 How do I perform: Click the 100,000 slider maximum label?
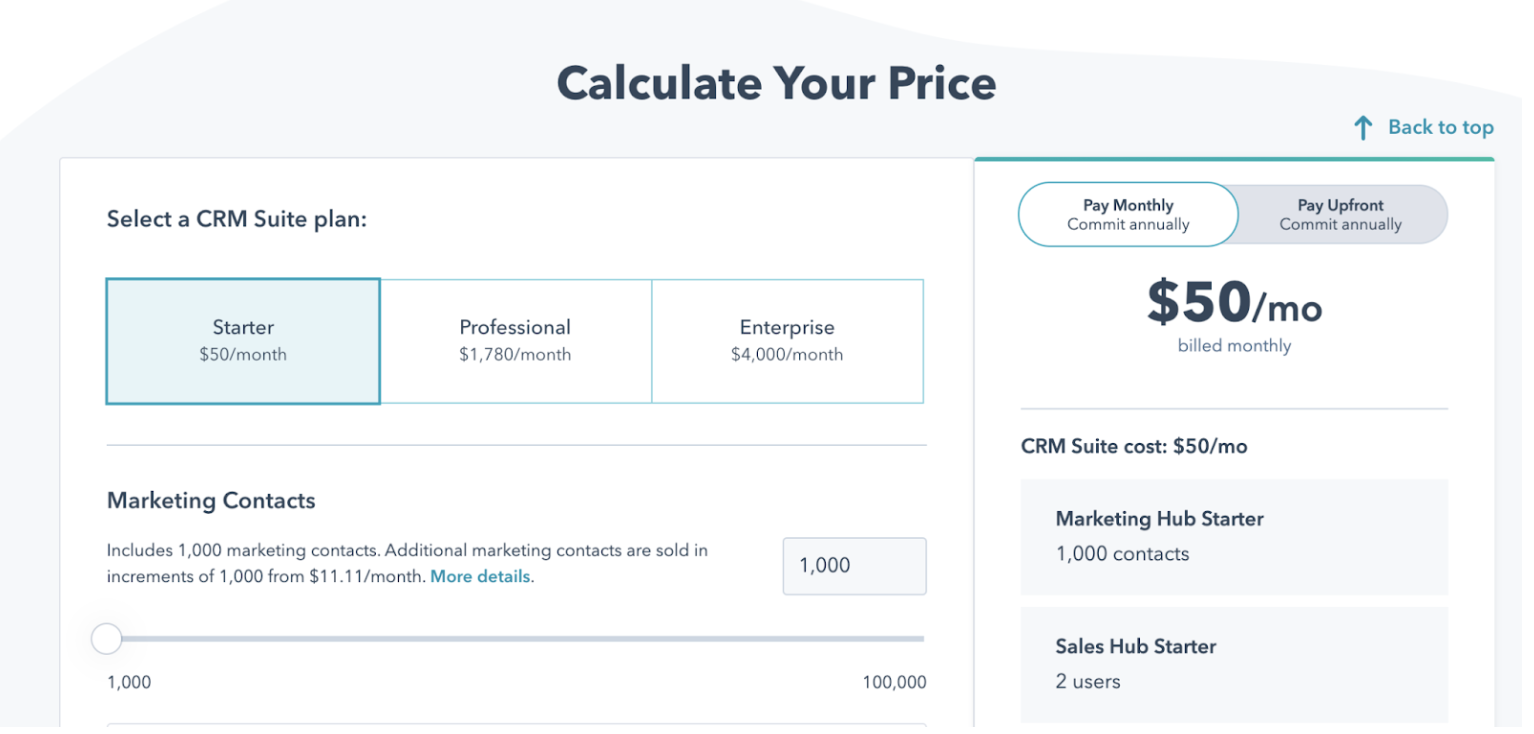click(894, 683)
